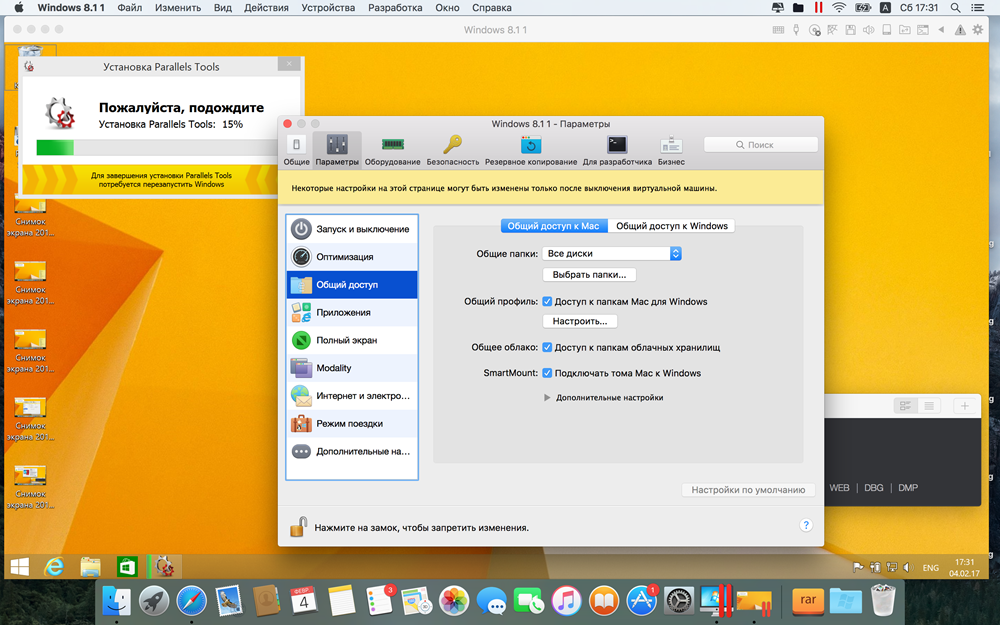Open the Устройства menu
The width and height of the screenshot is (1000, 625).
pos(328,8)
